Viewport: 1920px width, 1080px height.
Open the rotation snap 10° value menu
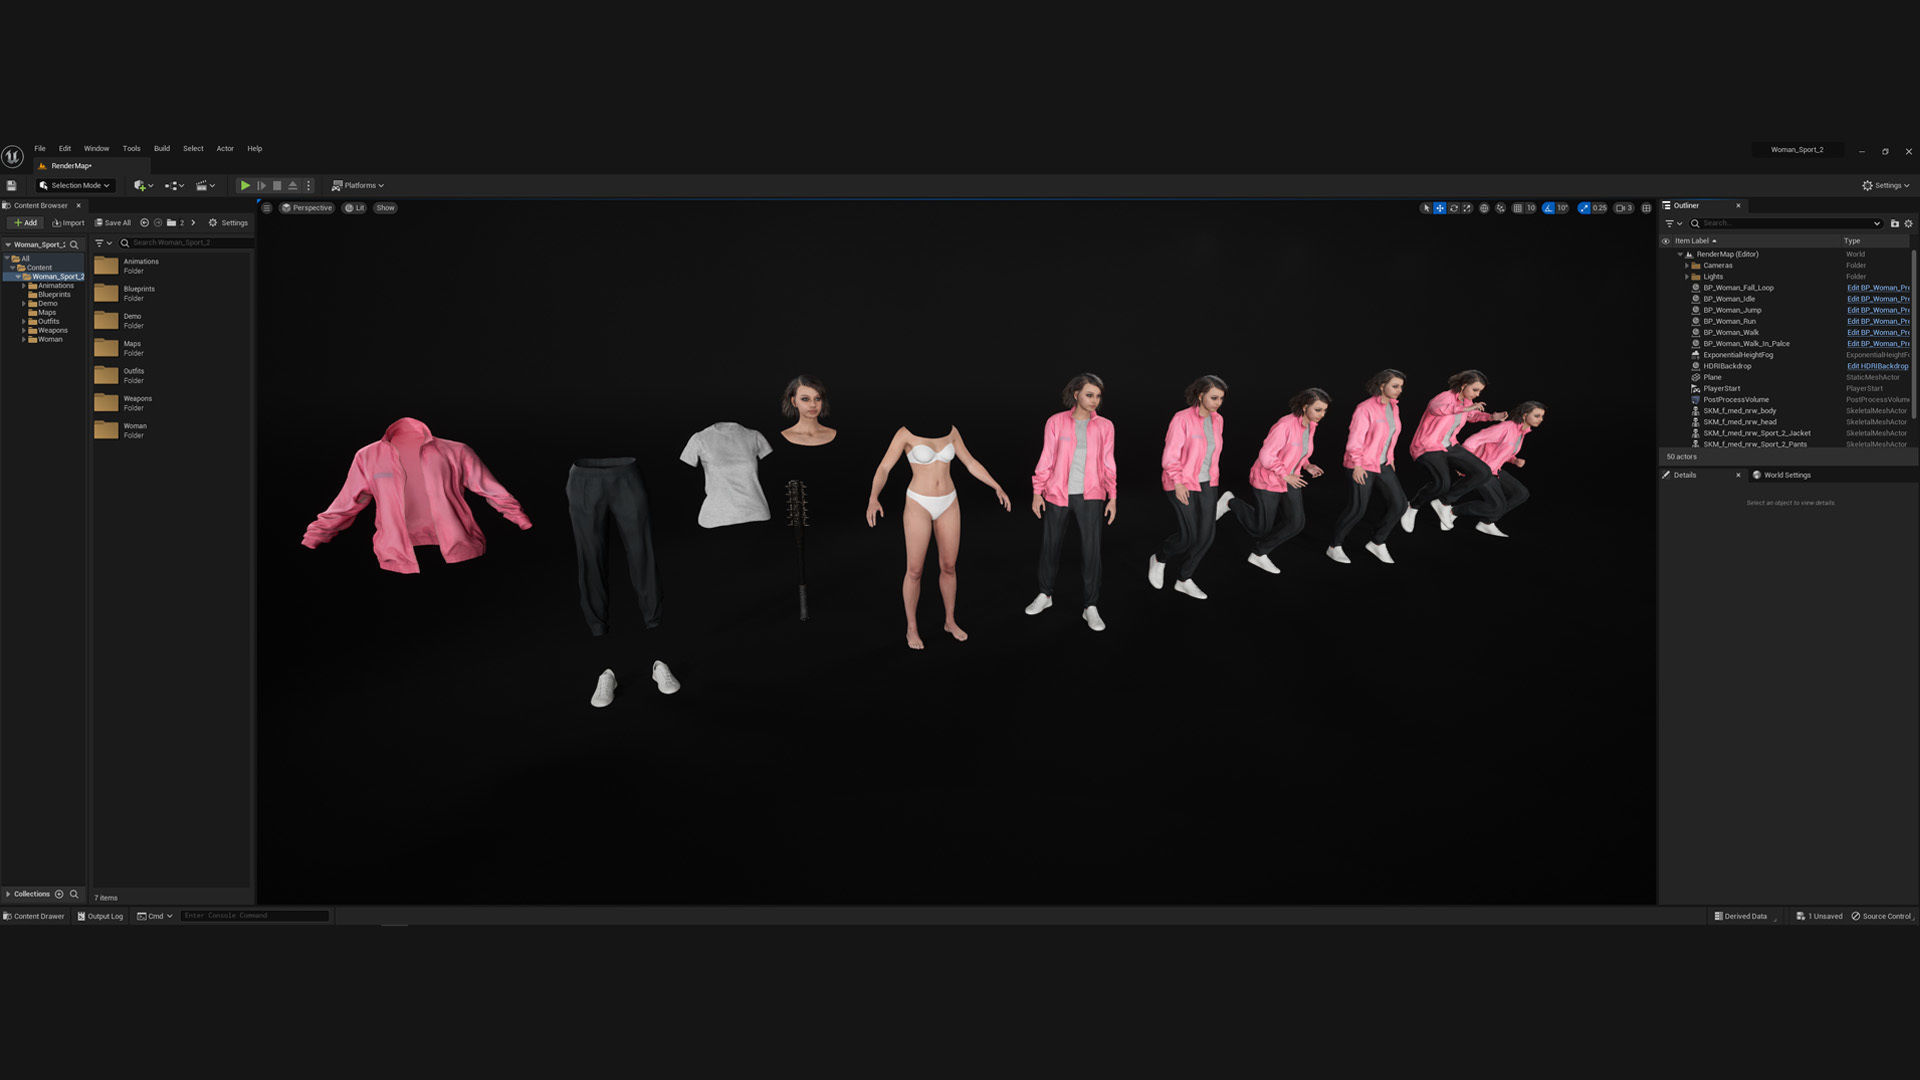coord(1562,208)
